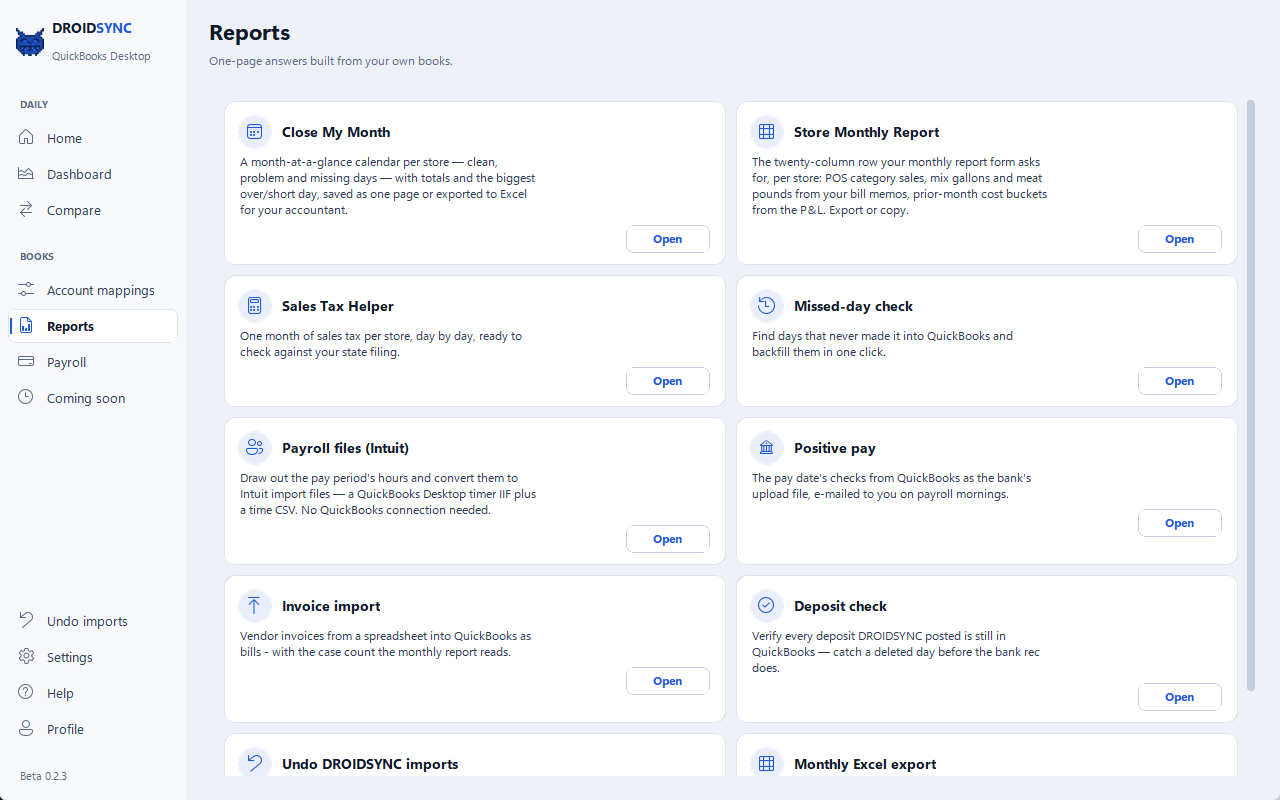Open Payroll files (Intuit)

(668, 539)
